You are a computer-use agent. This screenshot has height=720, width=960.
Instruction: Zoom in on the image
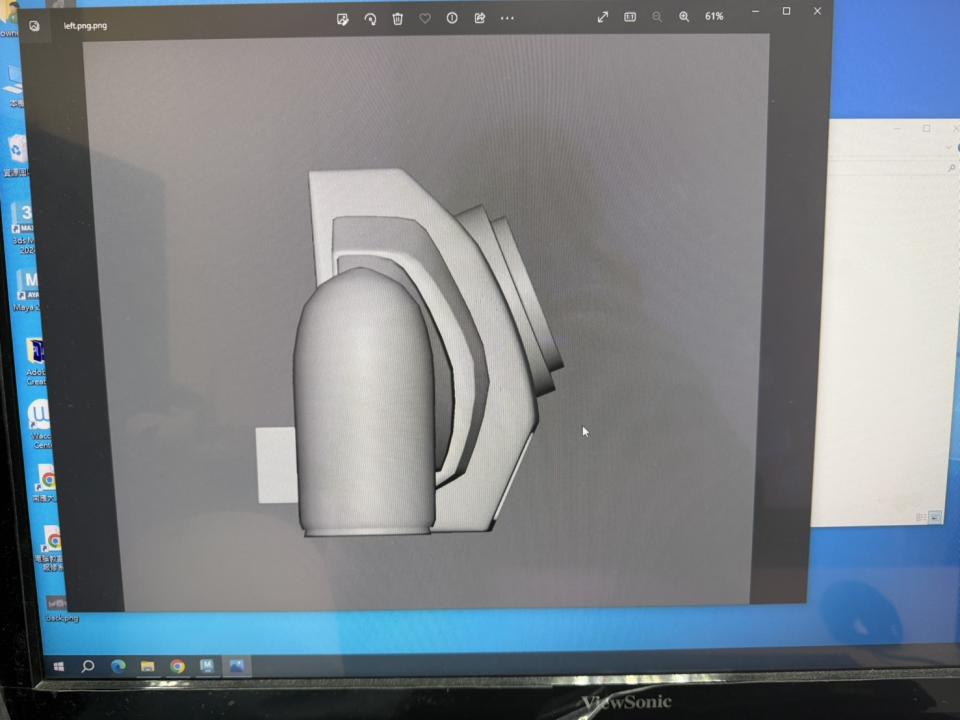point(684,17)
